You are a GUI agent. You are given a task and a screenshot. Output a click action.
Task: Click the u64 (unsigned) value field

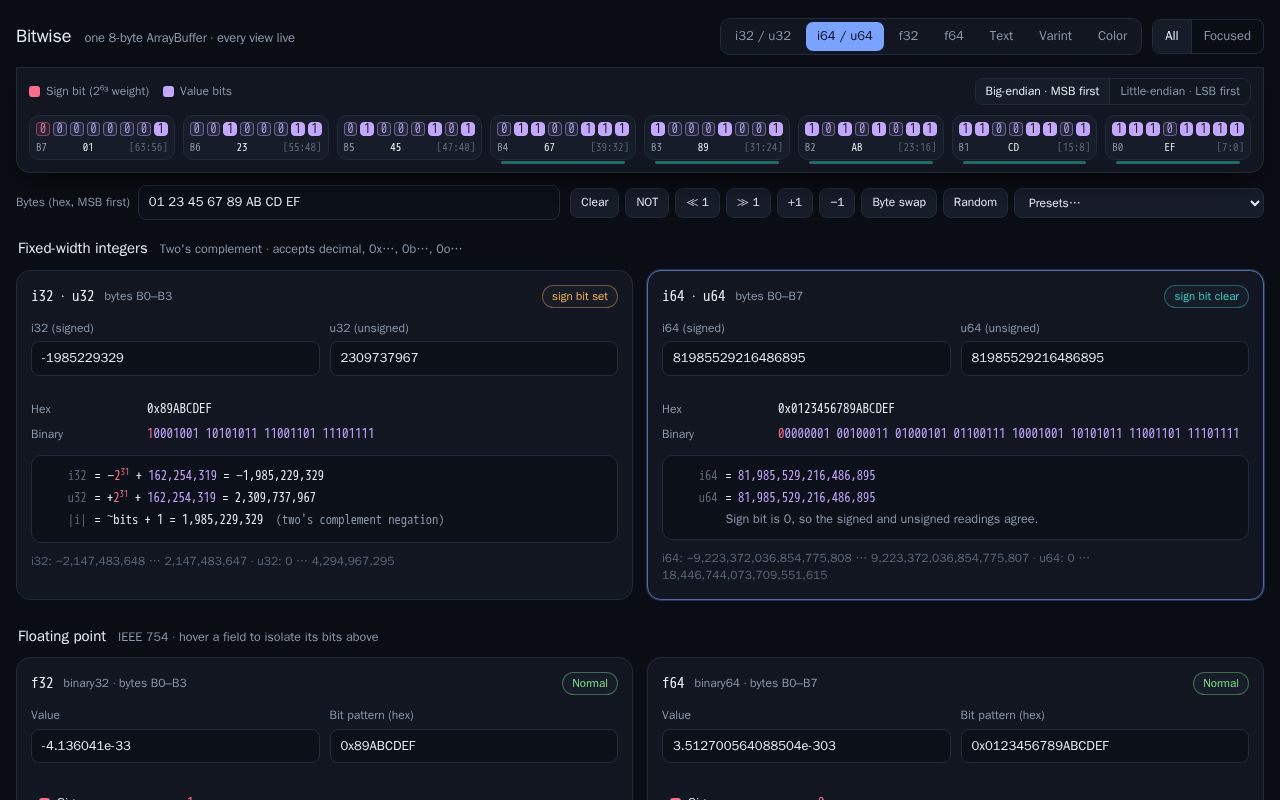click(1105, 358)
